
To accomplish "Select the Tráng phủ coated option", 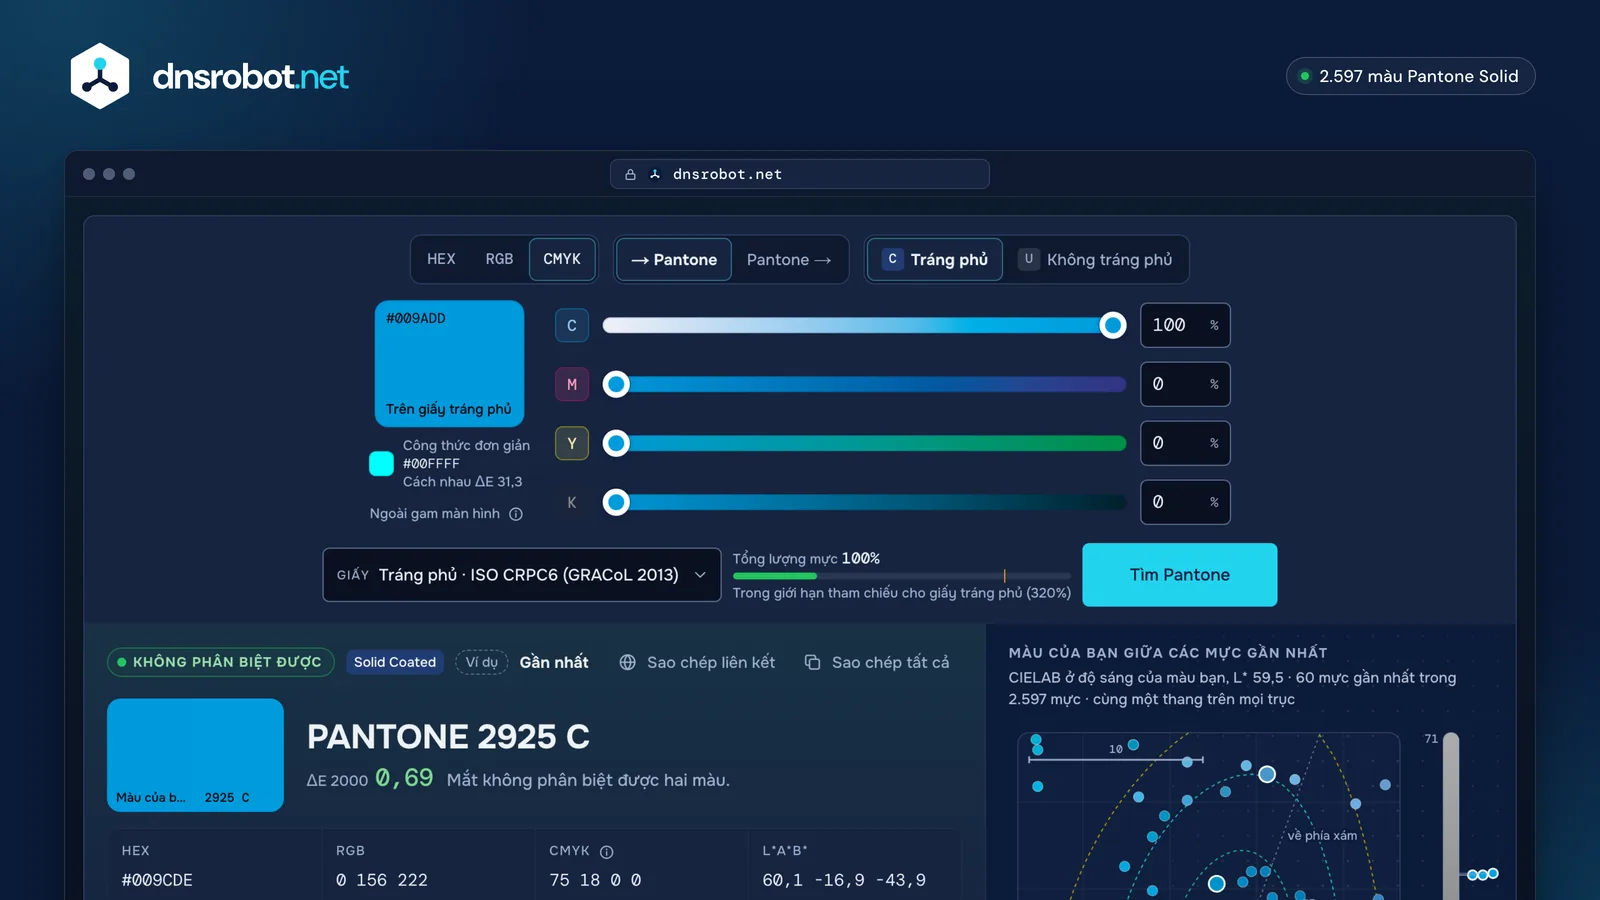I will (x=935, y=259).
